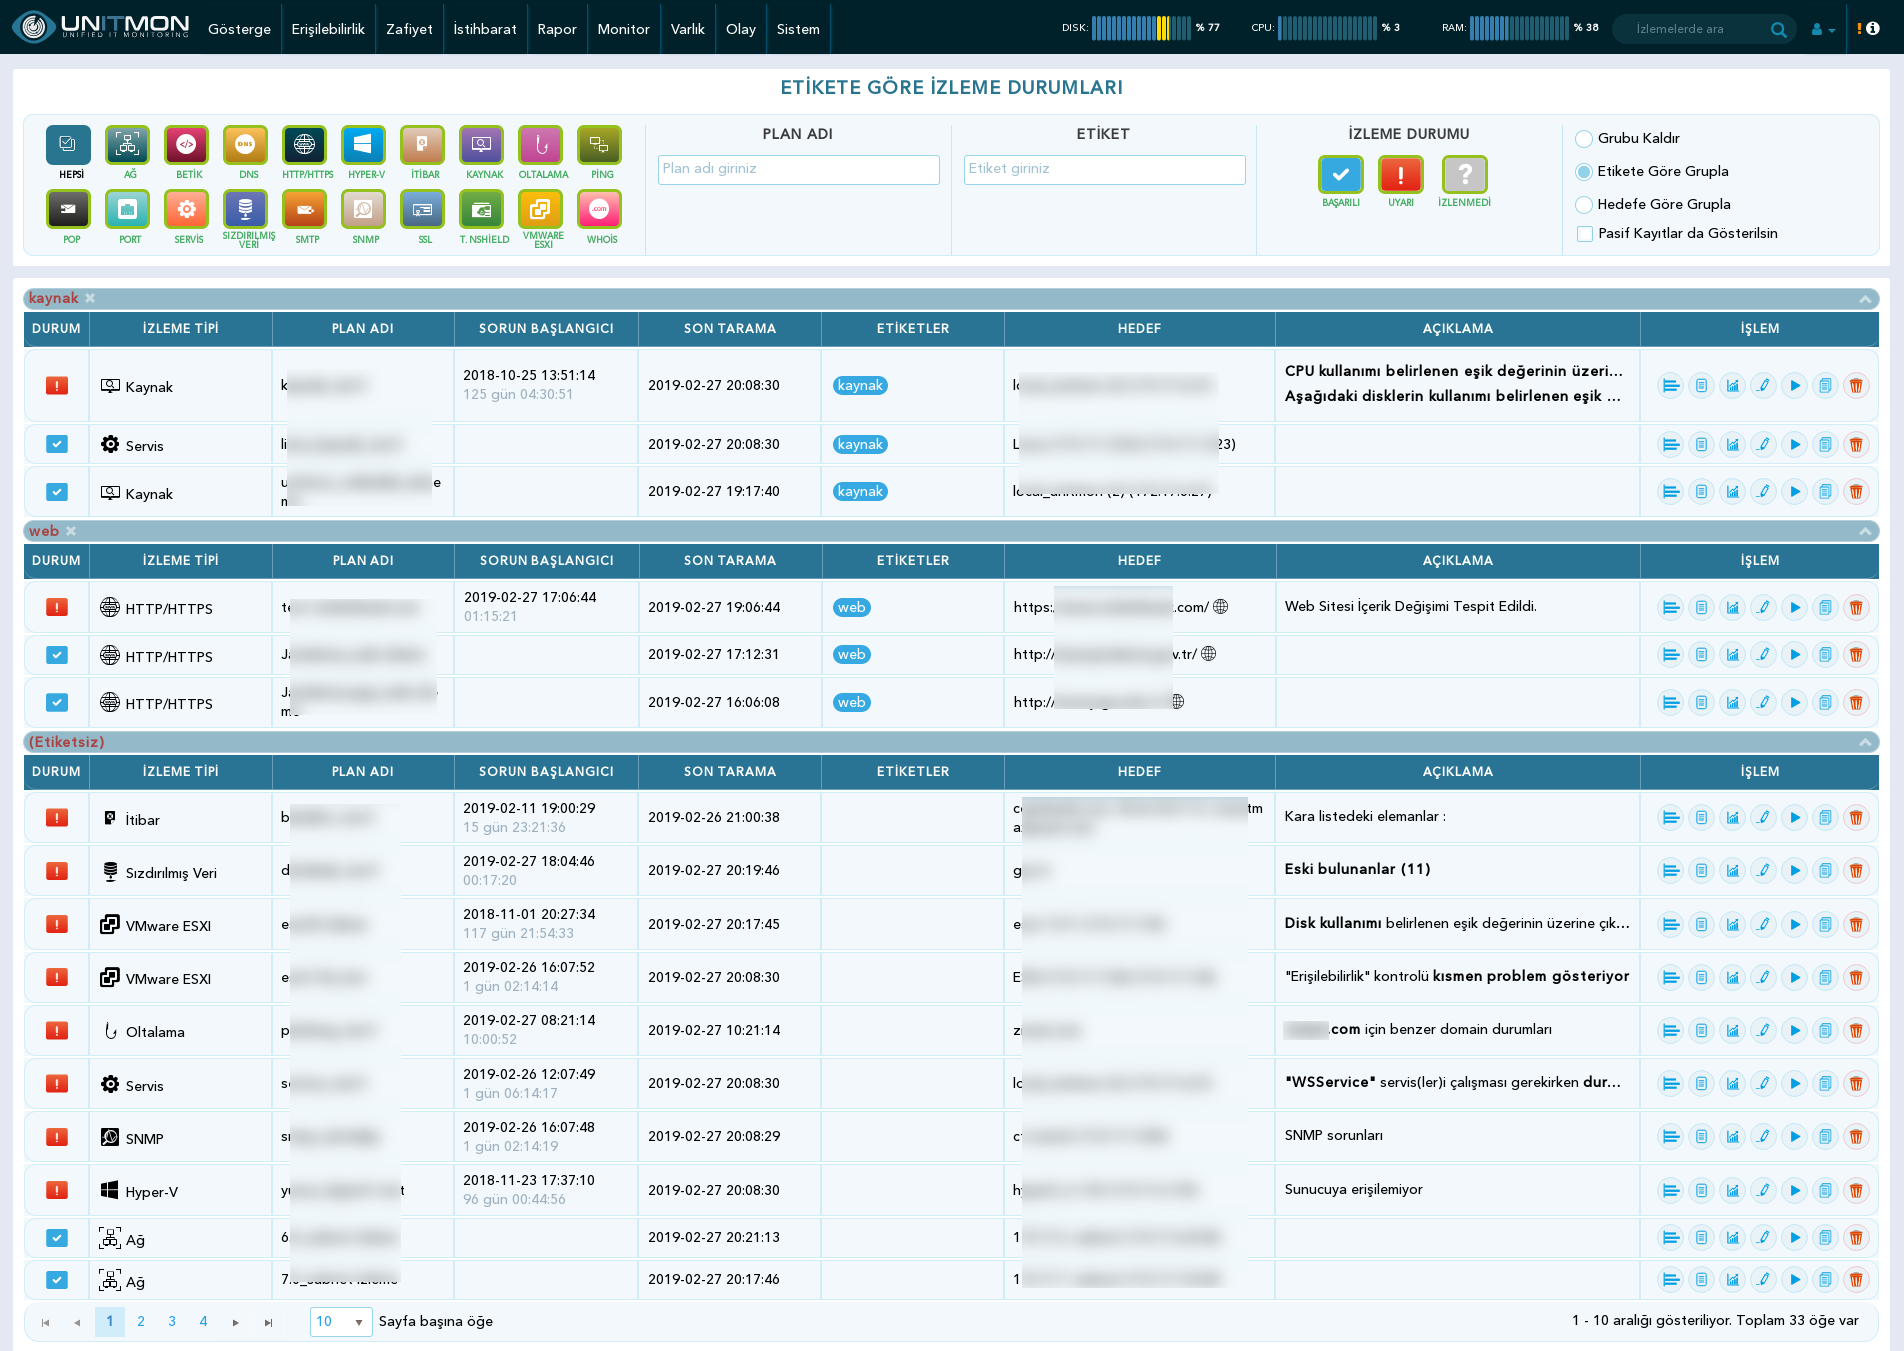This screenshot has height=1351, width=1904.
Task: Edit the SNMP row with pencil icon
Action: pos(1763,1137)
